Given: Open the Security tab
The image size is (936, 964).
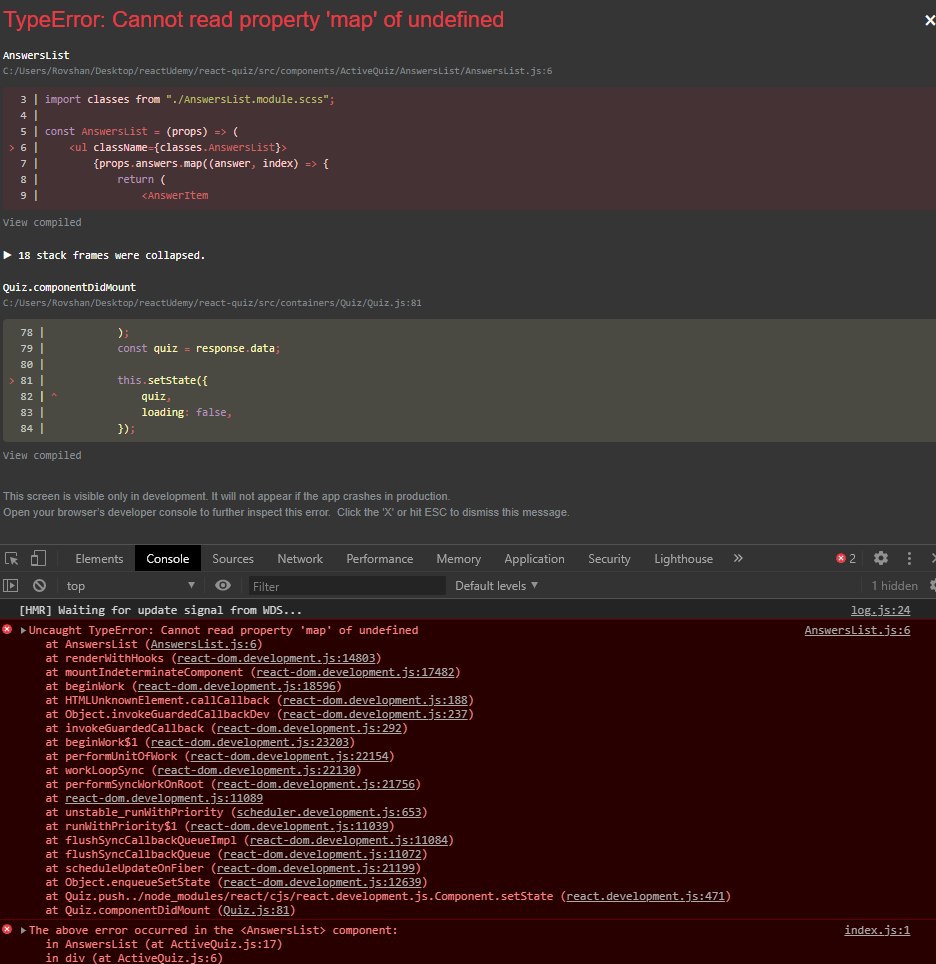Looking at the screenshot, I should coord(609,558).
